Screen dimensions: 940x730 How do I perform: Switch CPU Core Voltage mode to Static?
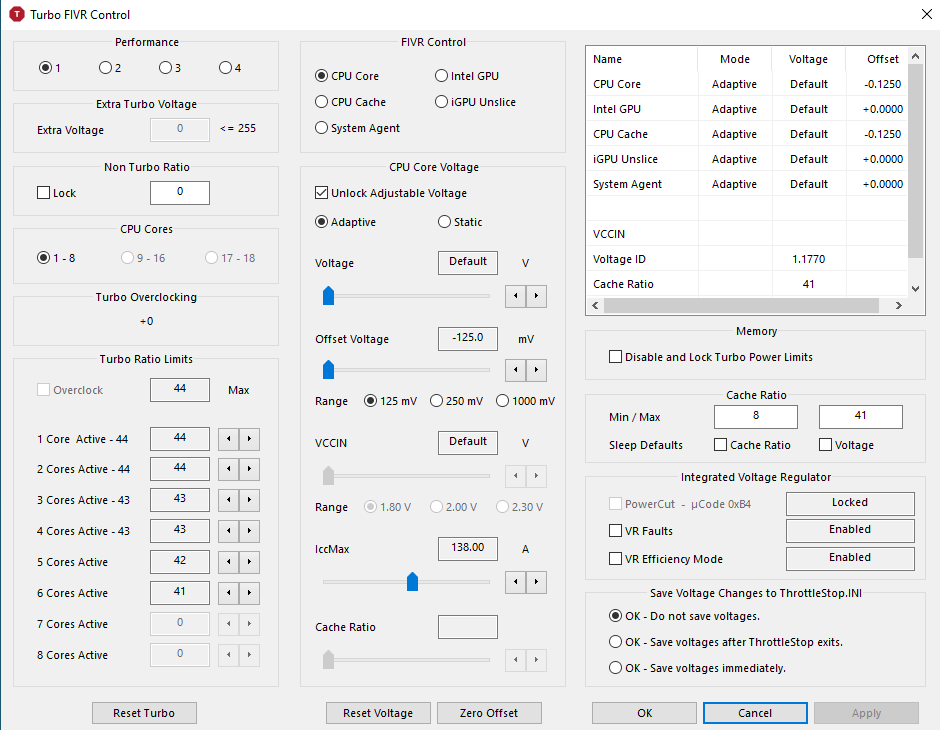460,222
